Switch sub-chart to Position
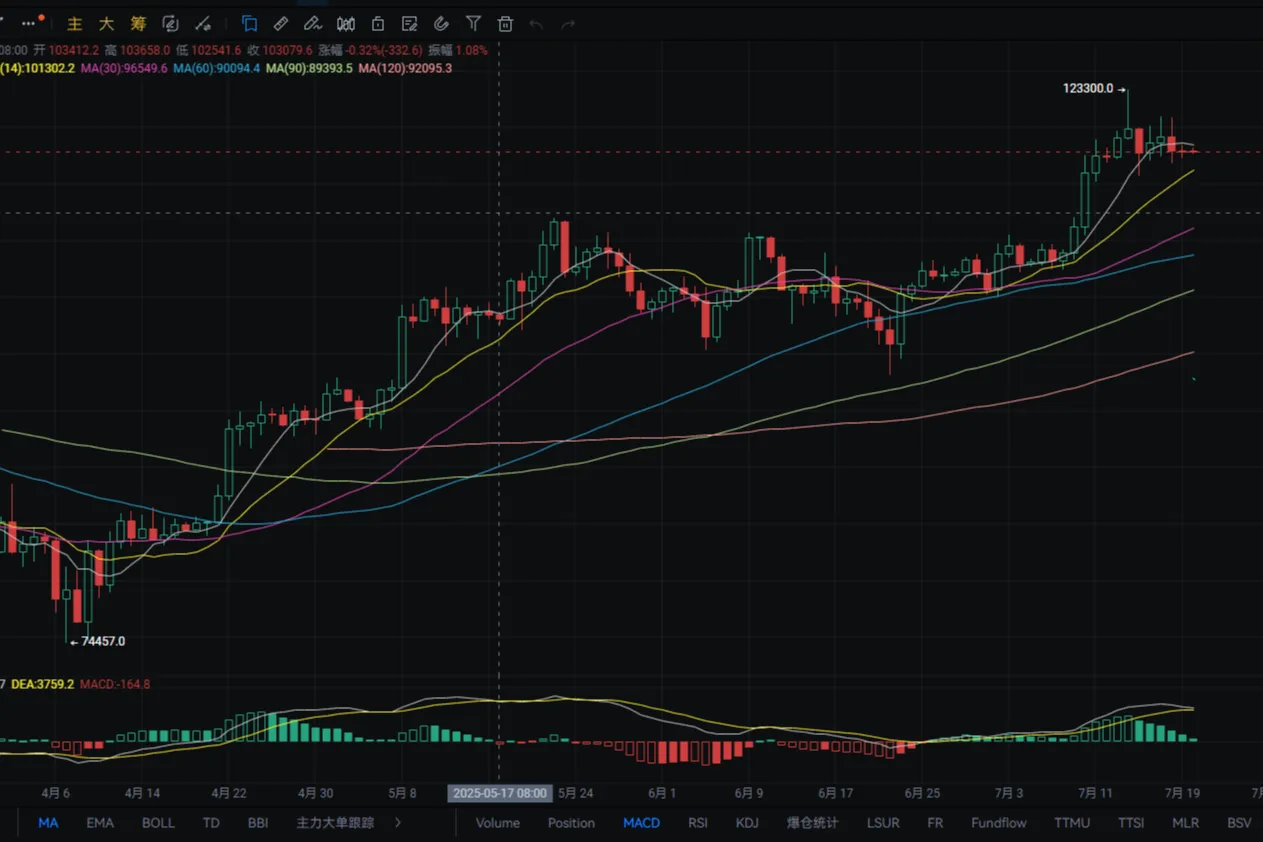This screenshot has height=842, width=1263. [x=571, y=823]
